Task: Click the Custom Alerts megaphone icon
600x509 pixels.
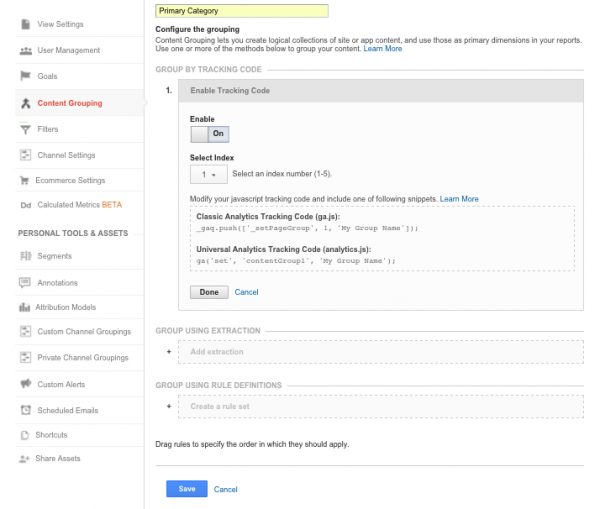Action: click(26, 384)
